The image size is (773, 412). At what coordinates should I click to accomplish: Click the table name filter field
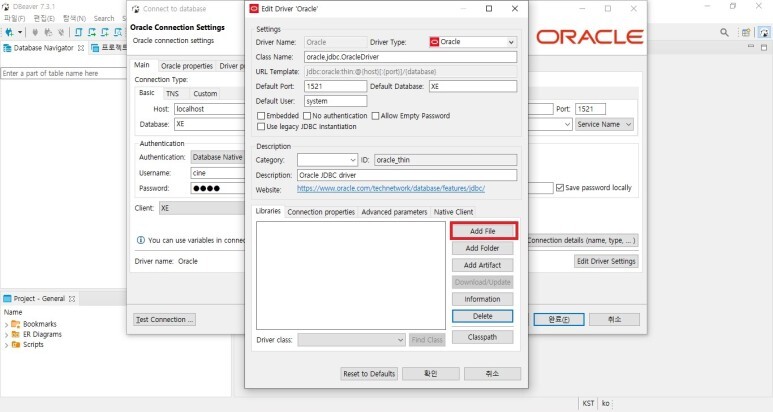63,73
